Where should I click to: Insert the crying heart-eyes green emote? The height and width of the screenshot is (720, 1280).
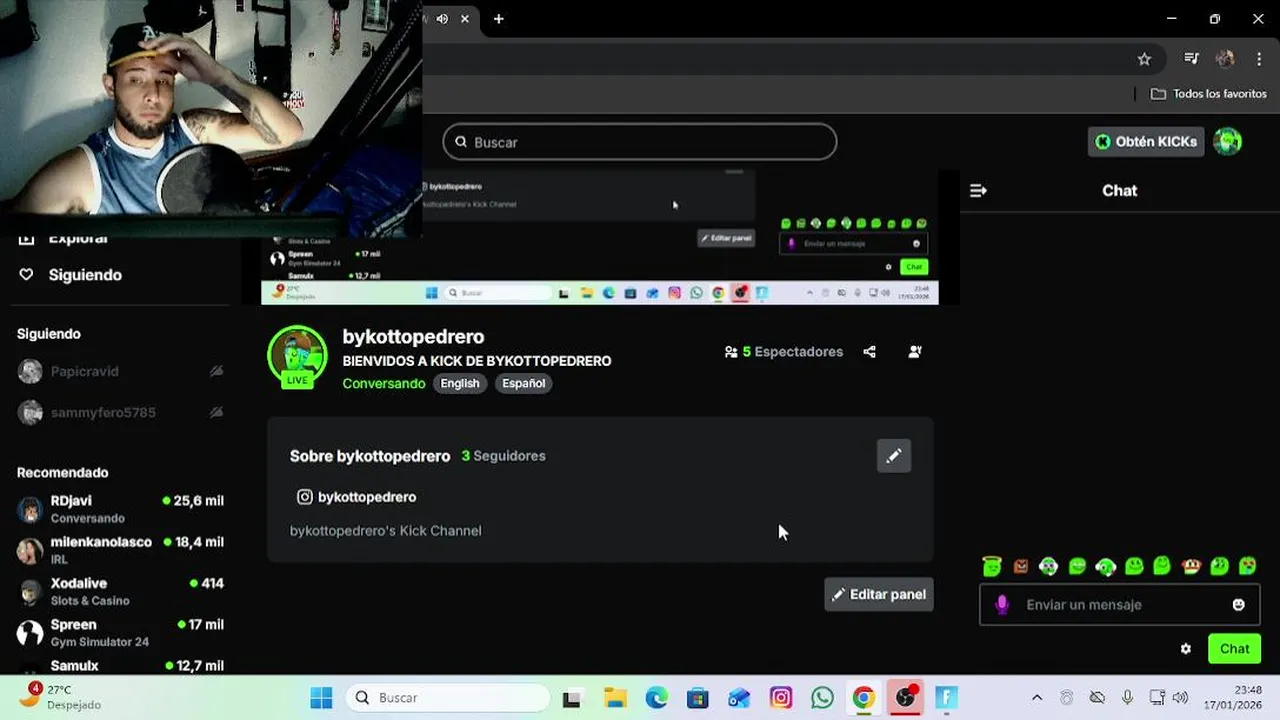[1248, 566]
